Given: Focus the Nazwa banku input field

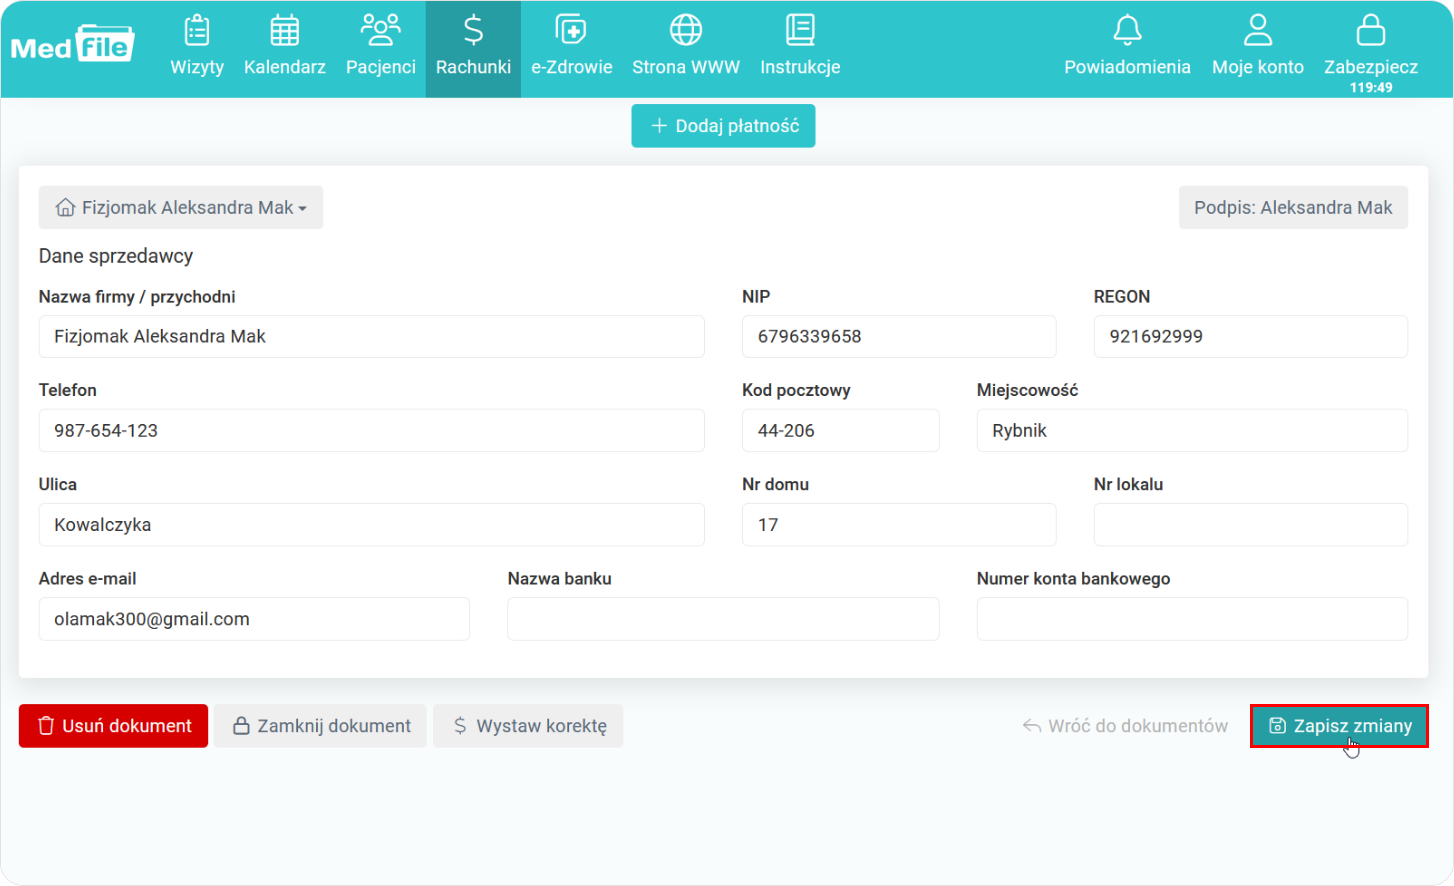Looking at the screenshot, I should tap(723, 619).
